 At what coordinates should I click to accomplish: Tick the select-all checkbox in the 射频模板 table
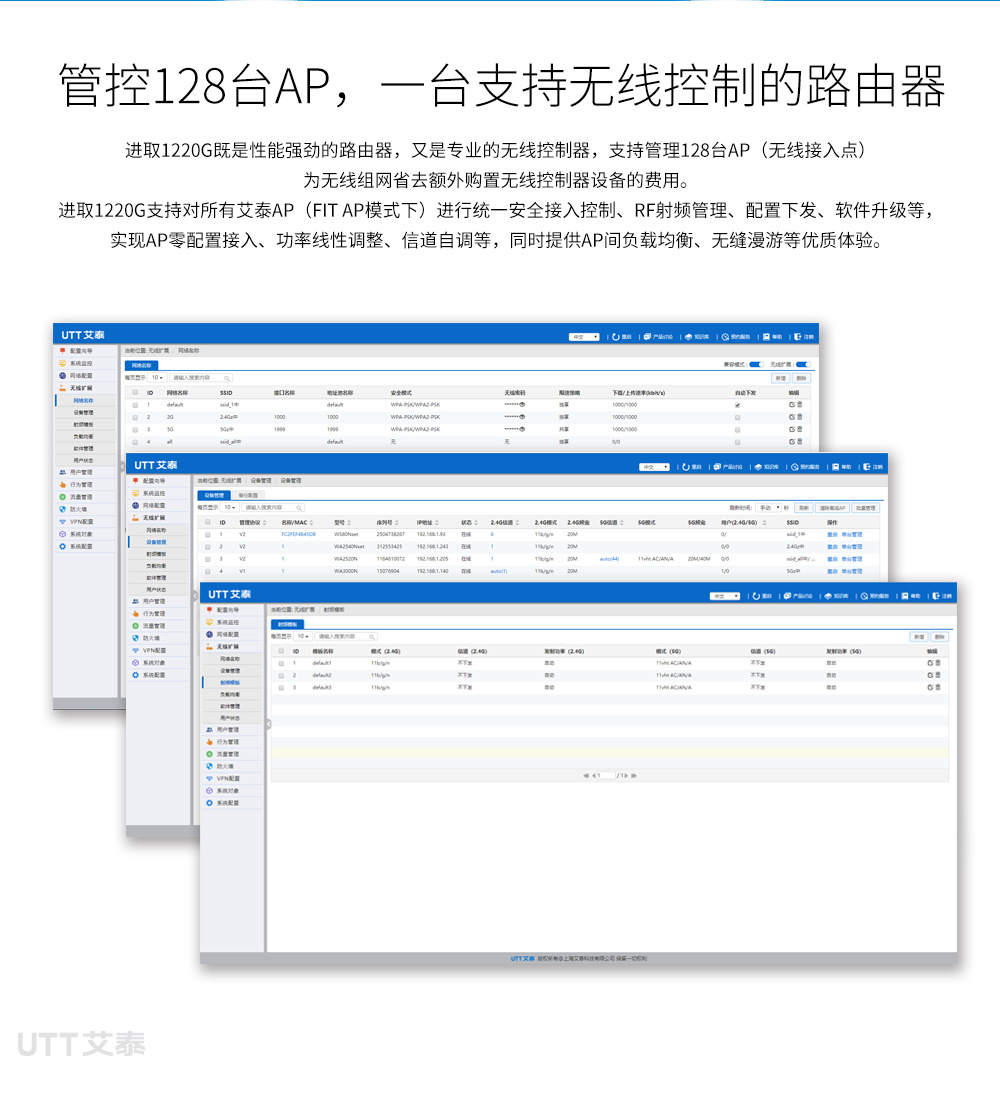[281, 651]
